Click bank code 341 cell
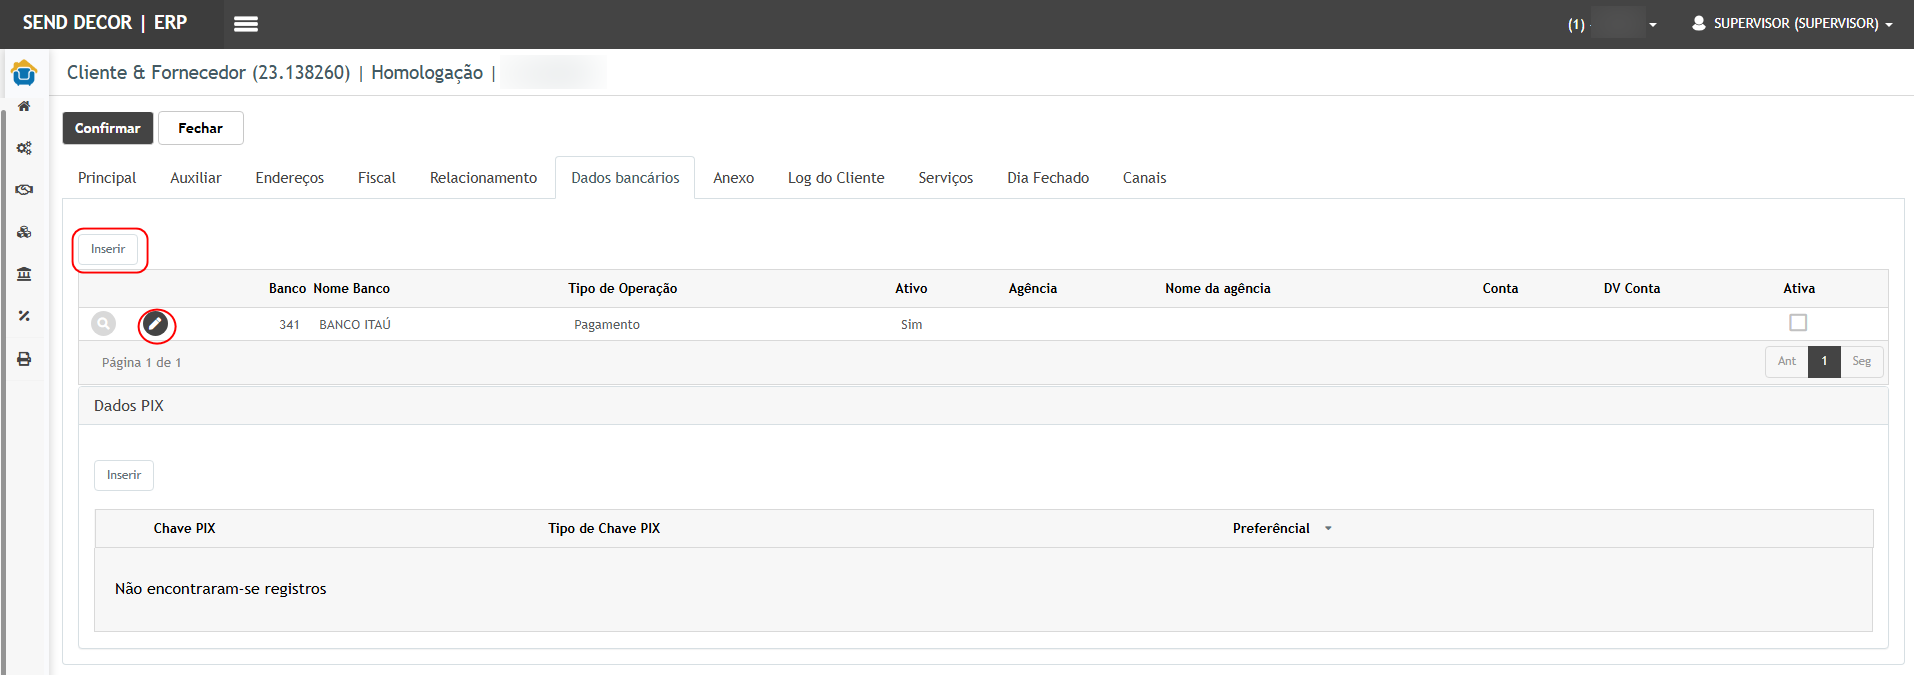 click(x=289, y=325)
